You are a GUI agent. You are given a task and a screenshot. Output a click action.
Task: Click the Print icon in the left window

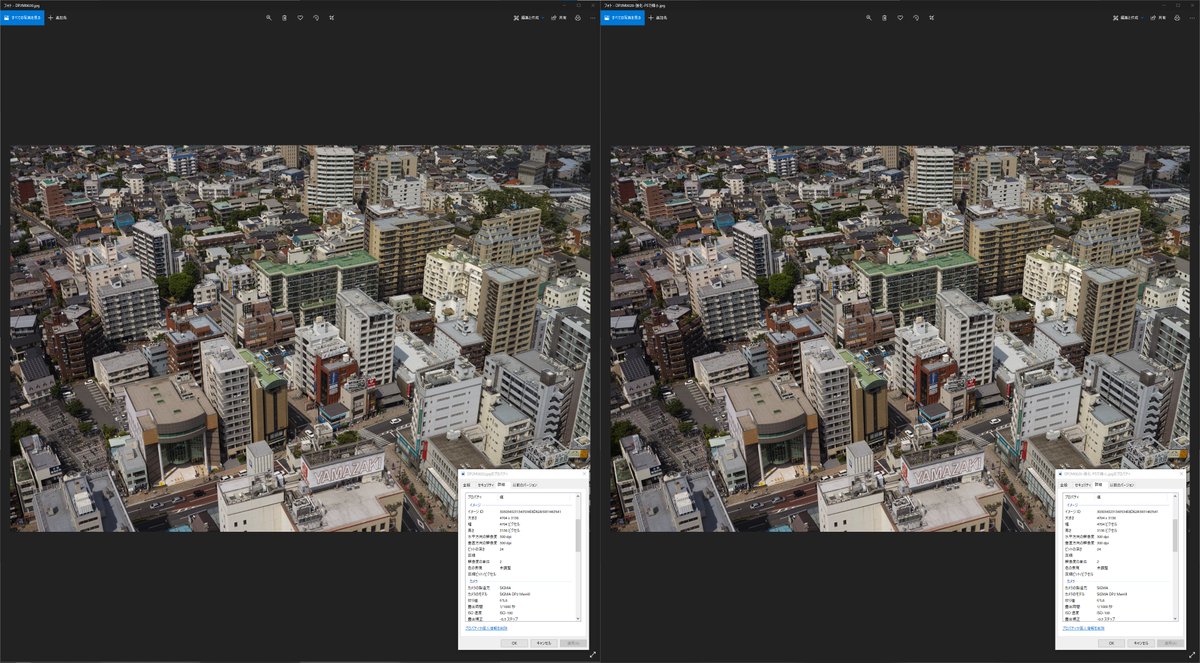[577, 17]
